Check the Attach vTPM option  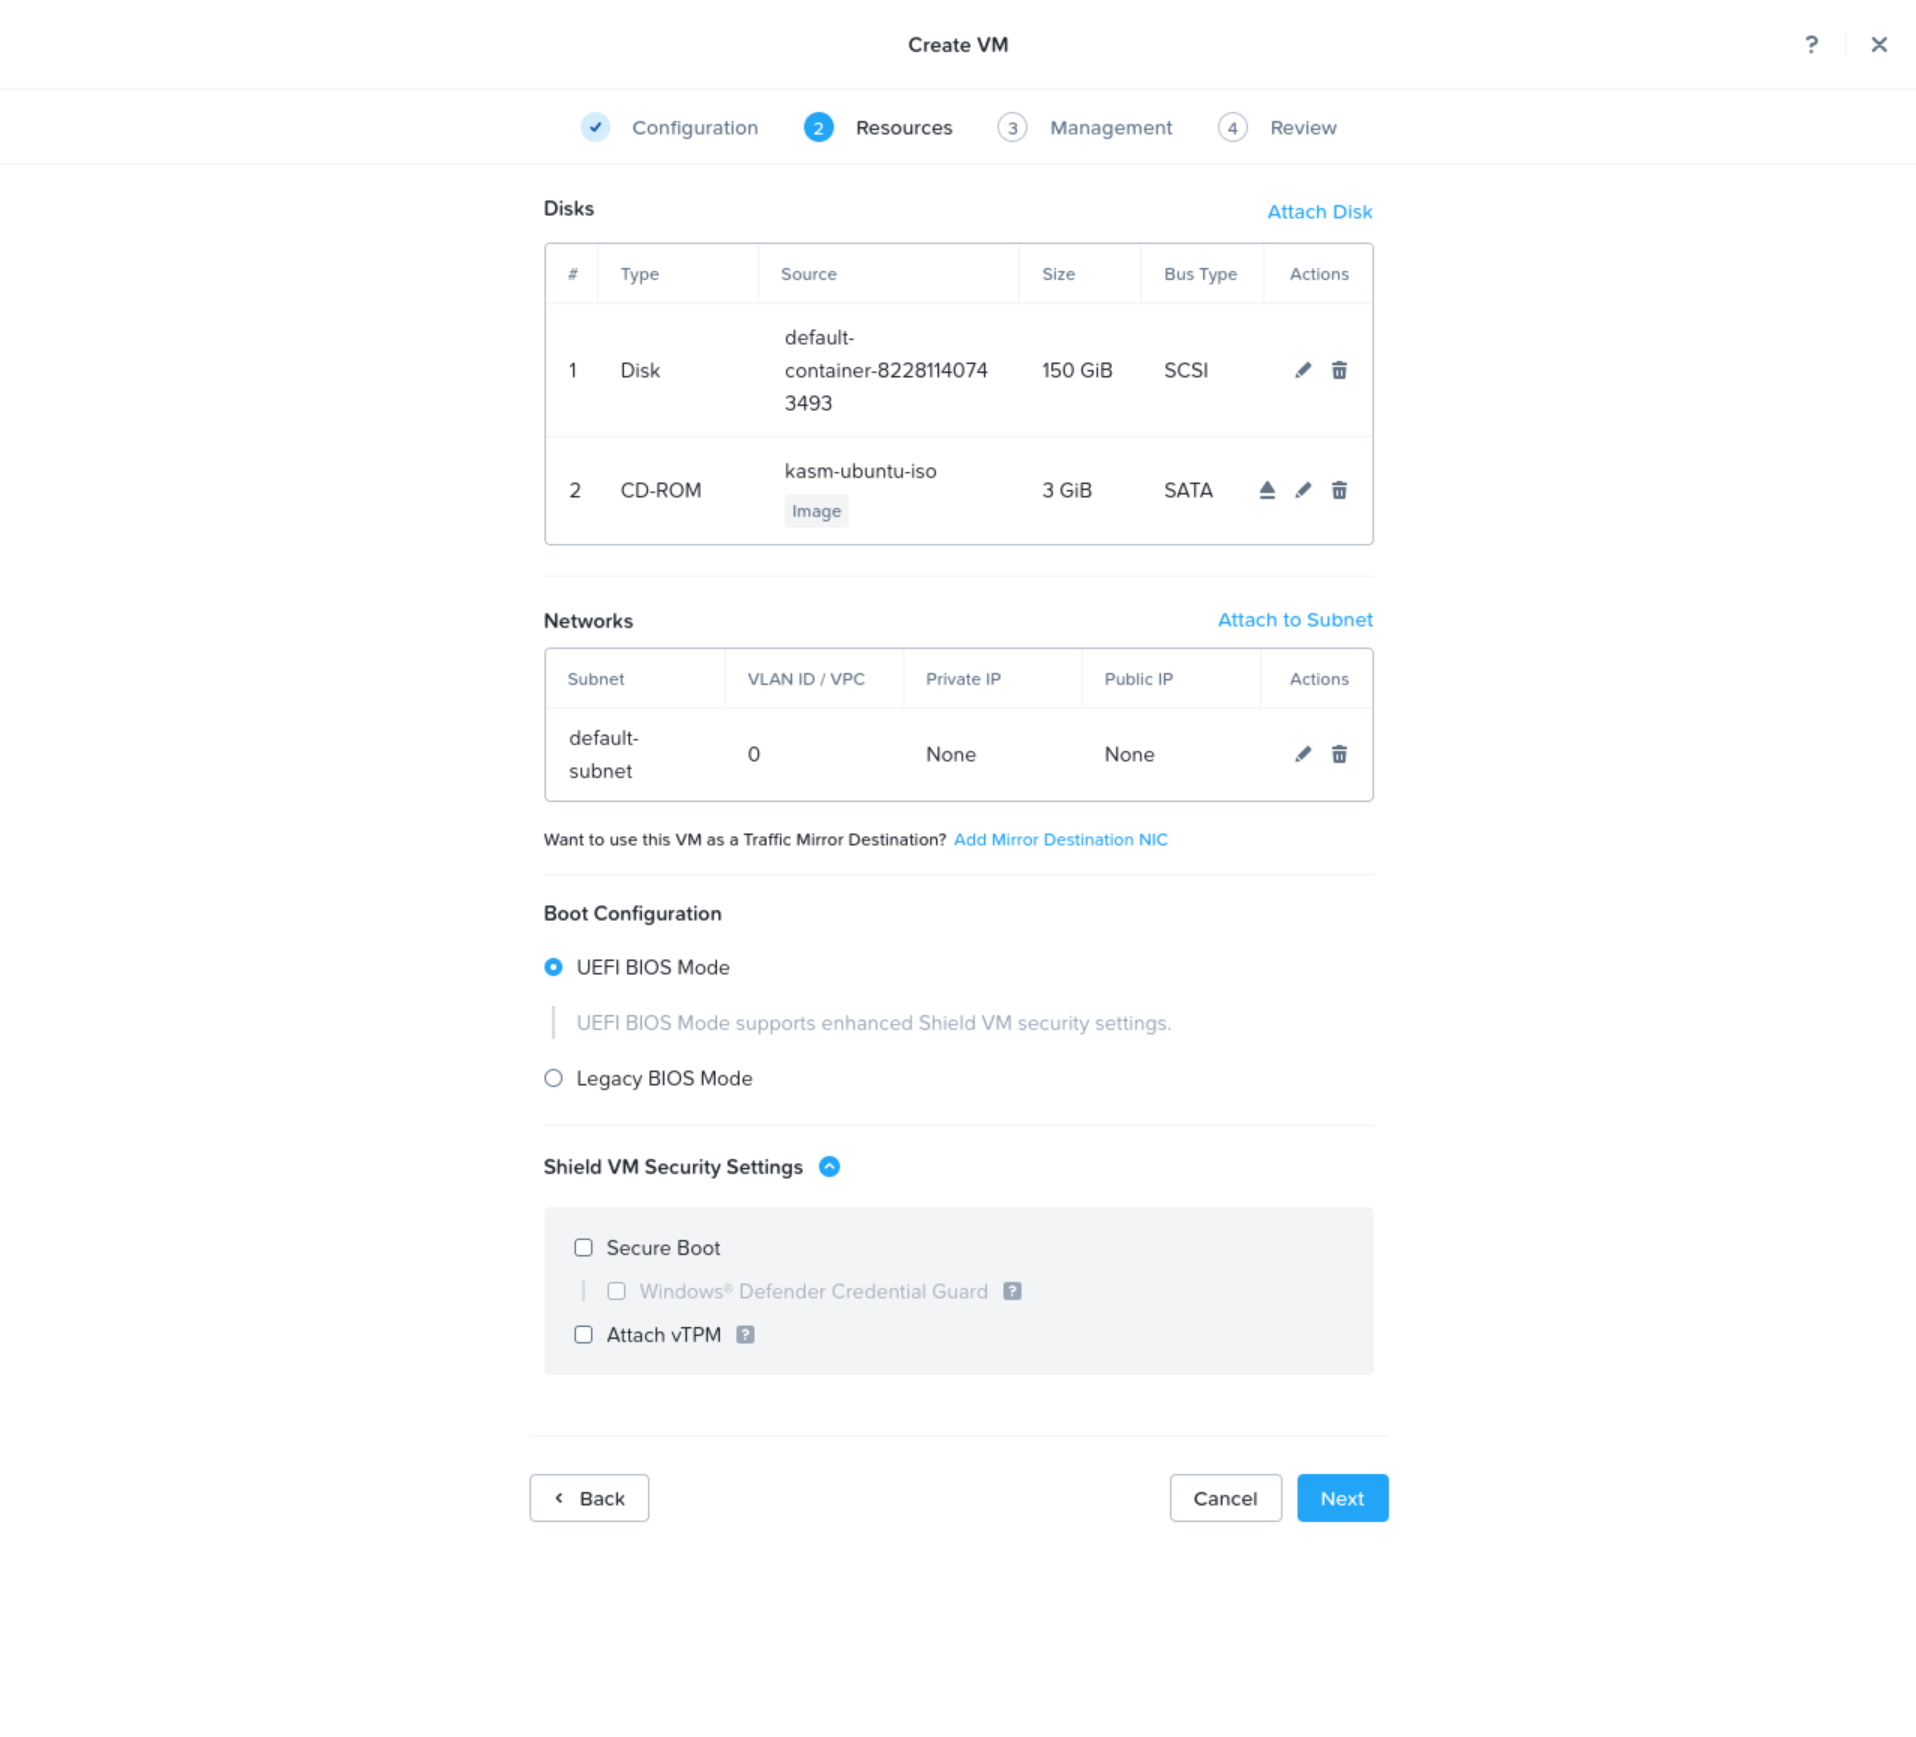click(583, 1334)
